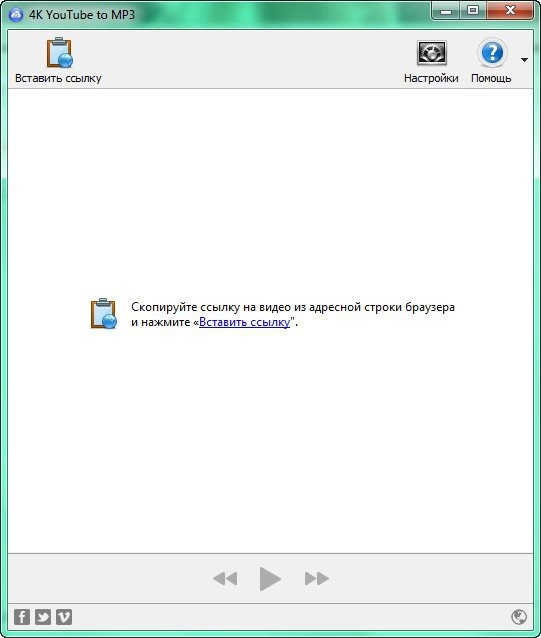The height and width of the screenshot is (638, 541).
Task: Open the Vimeo icon in the footer
Action: (x=64, y=617)
